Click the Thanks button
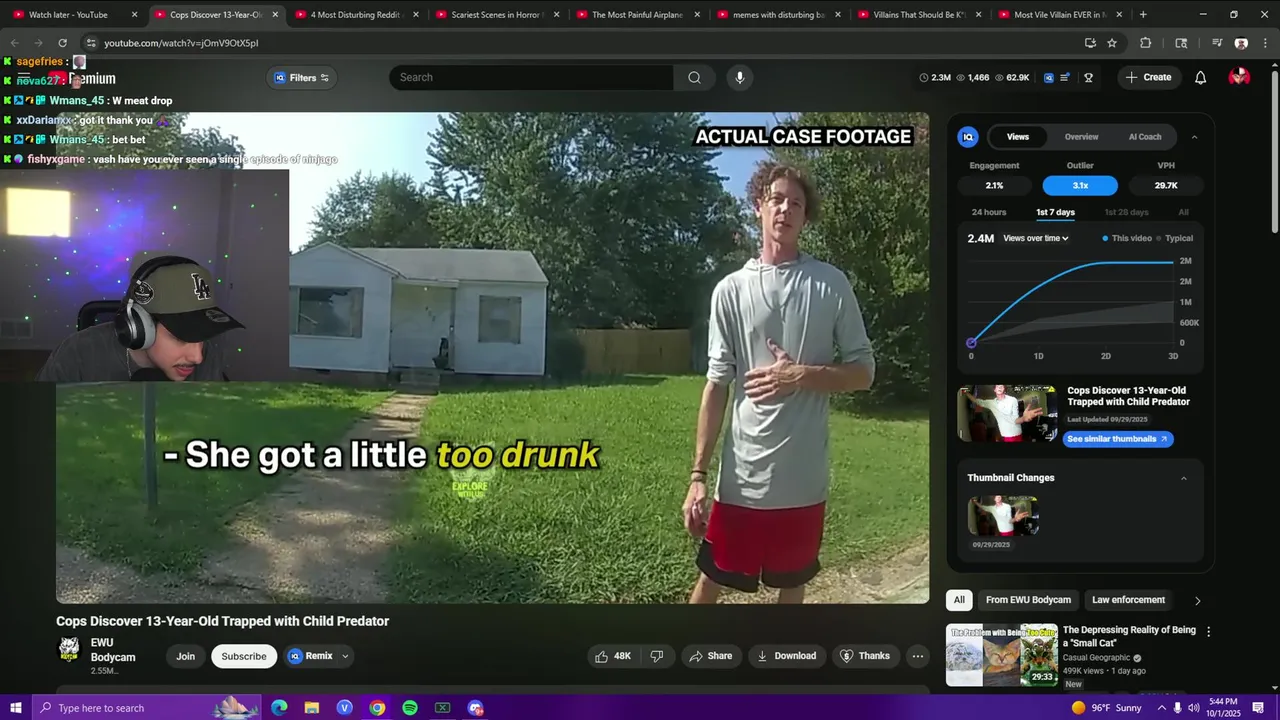1280x720 pixels. tap(864, 656)
